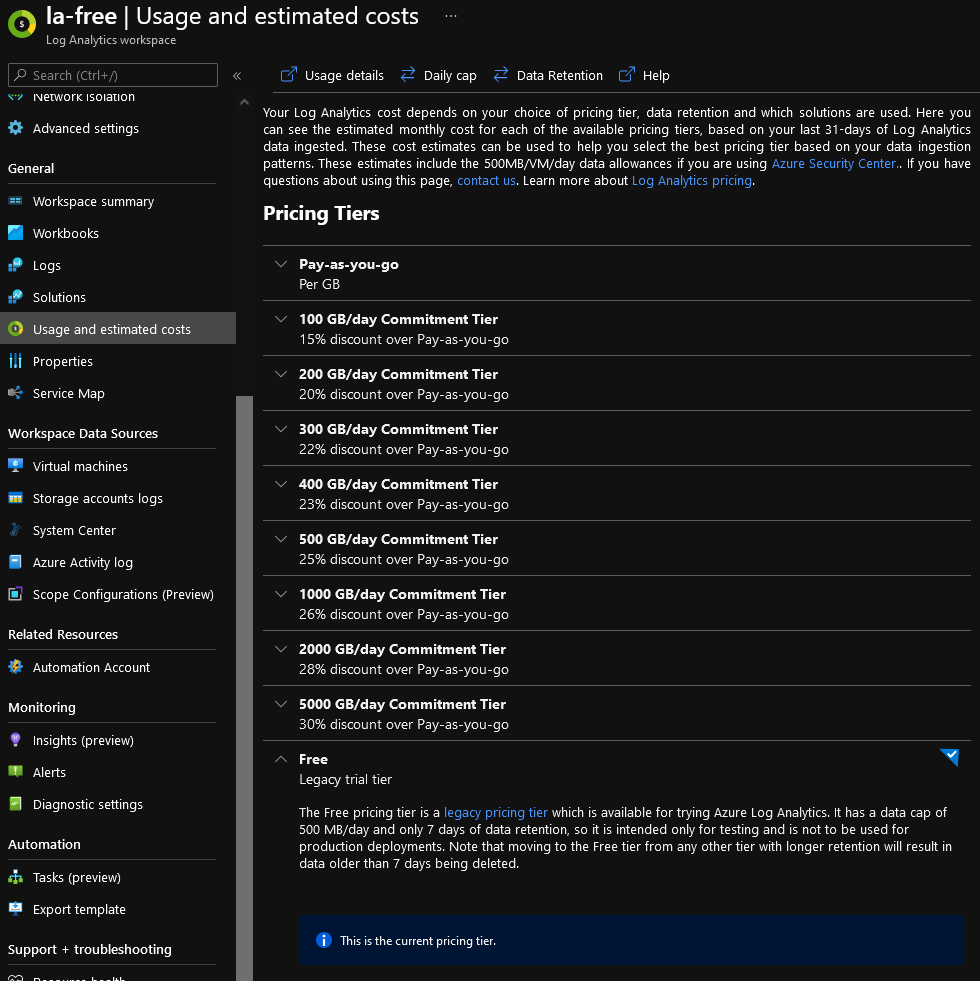Open the Azure Security Center link

pyautogui.click(x=834, y=163)
